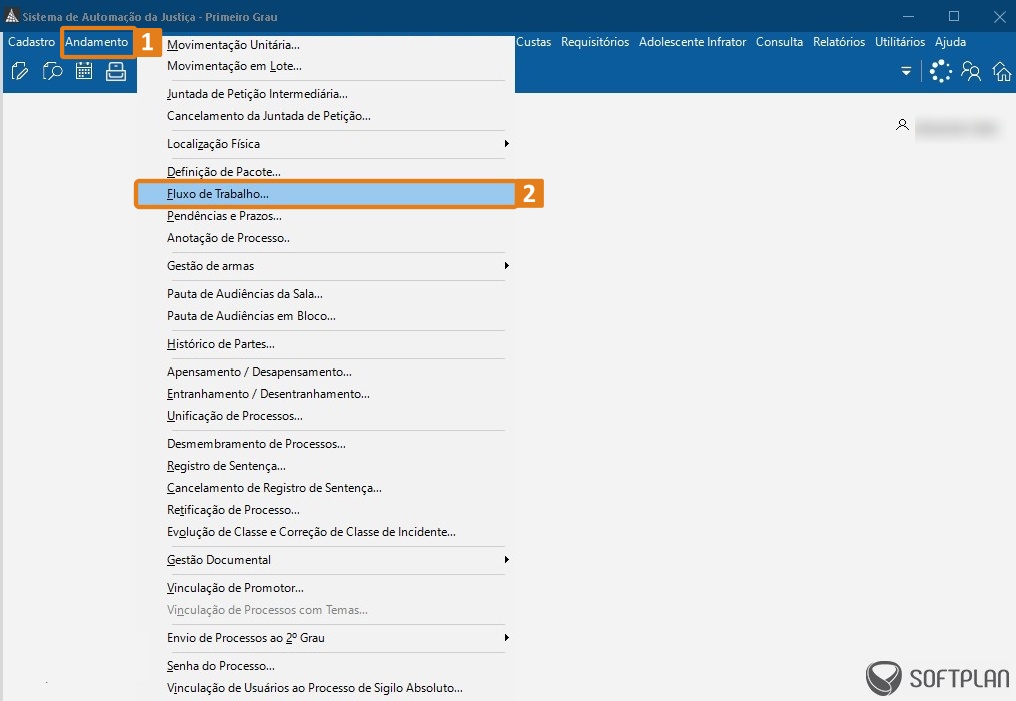Open the Adolescente Infrator menu
The image size is (1016, 701).
click(692, 42)
